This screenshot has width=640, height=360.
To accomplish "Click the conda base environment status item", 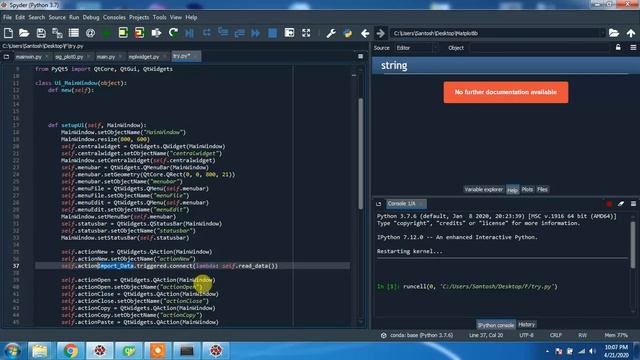I will (417, 335).
